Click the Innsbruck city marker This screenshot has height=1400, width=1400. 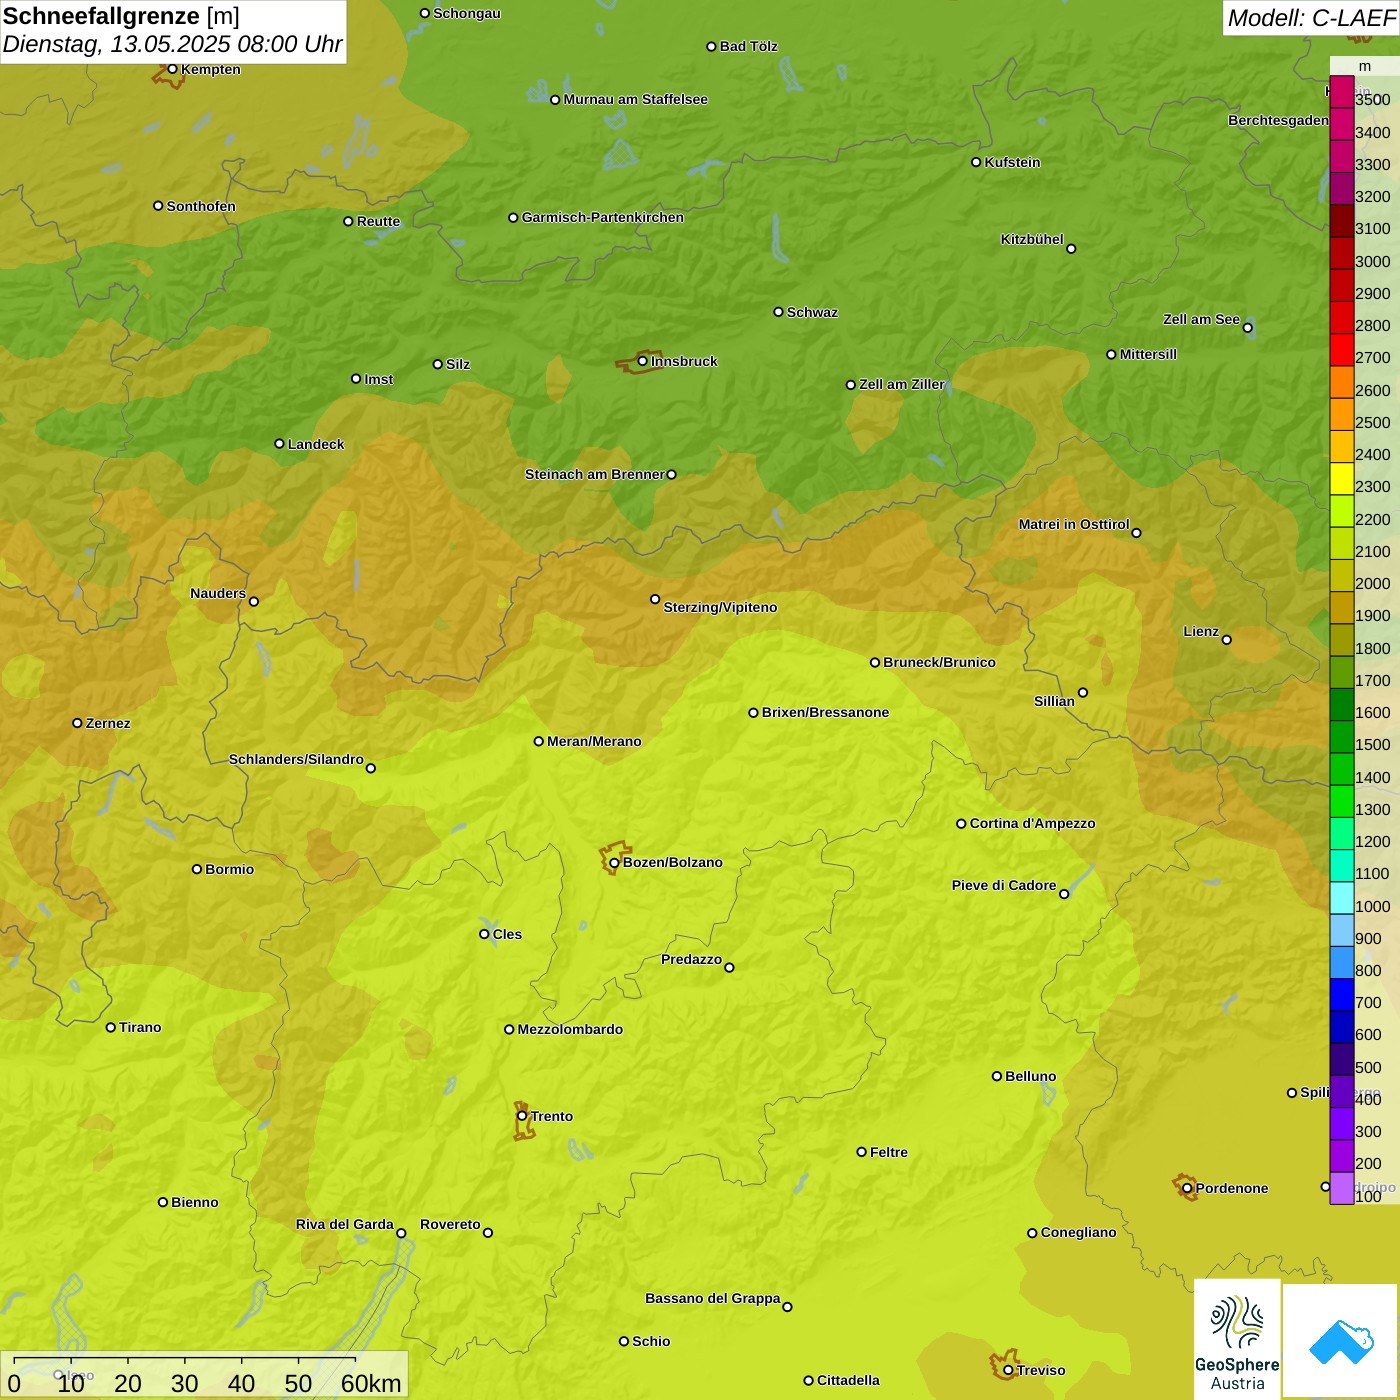tap(642, 361)
